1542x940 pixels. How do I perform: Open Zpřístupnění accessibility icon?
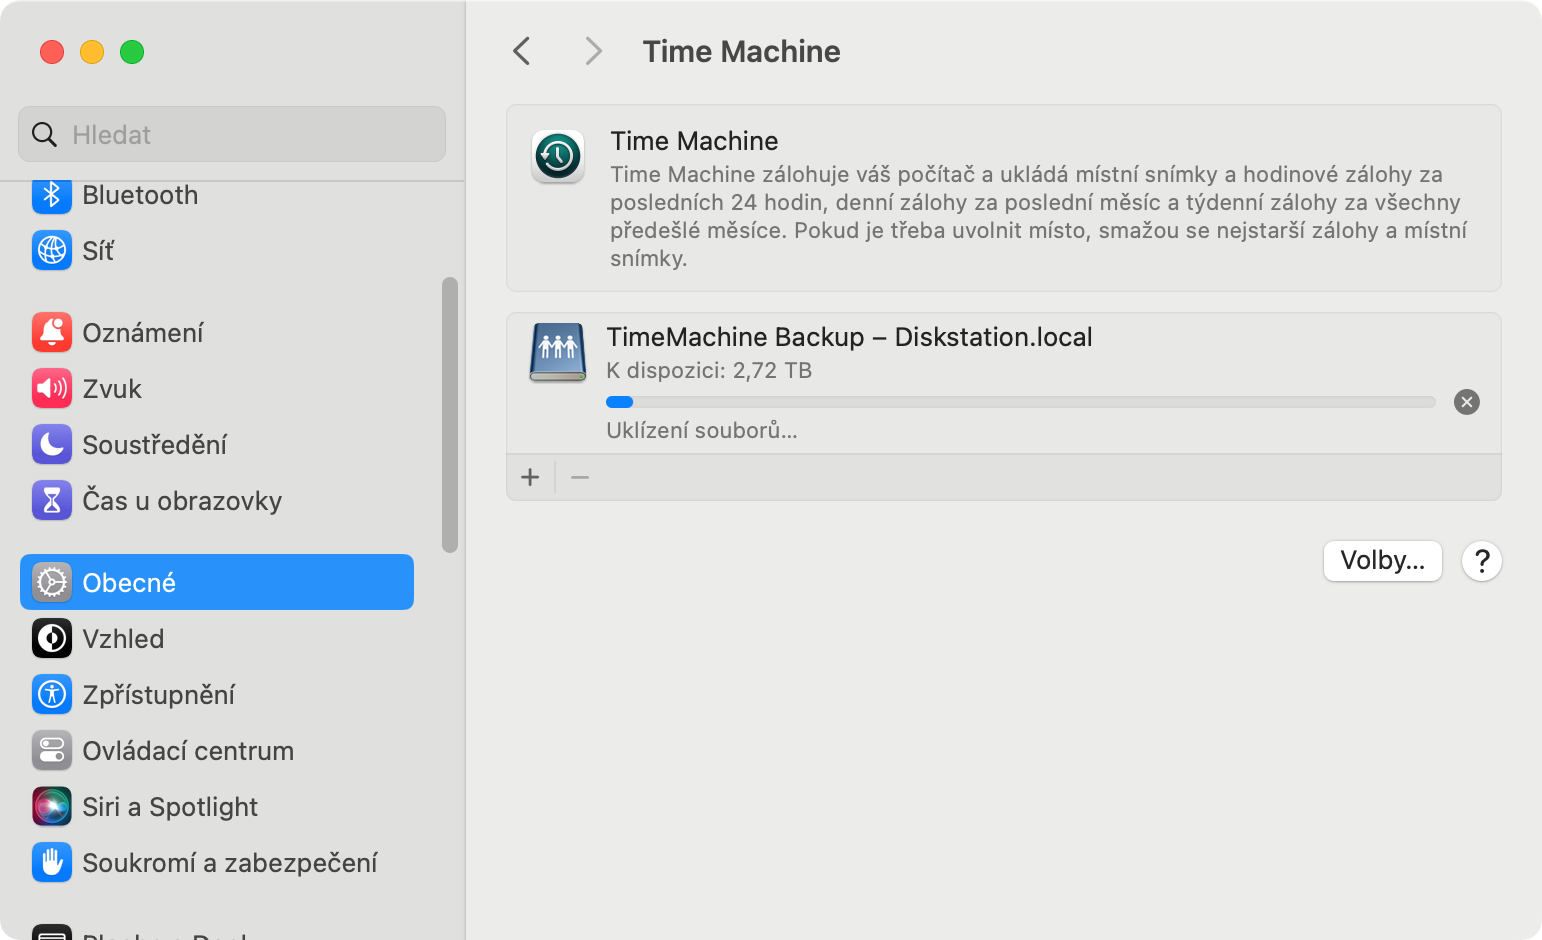pos(52,694)
